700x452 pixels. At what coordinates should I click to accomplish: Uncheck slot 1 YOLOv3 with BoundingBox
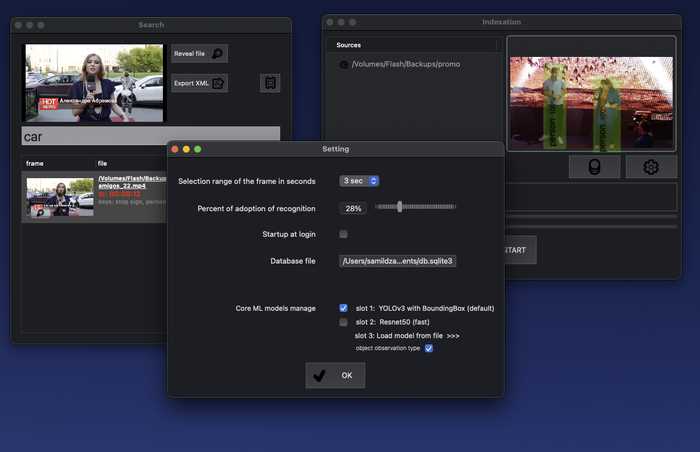coord(343,308)
